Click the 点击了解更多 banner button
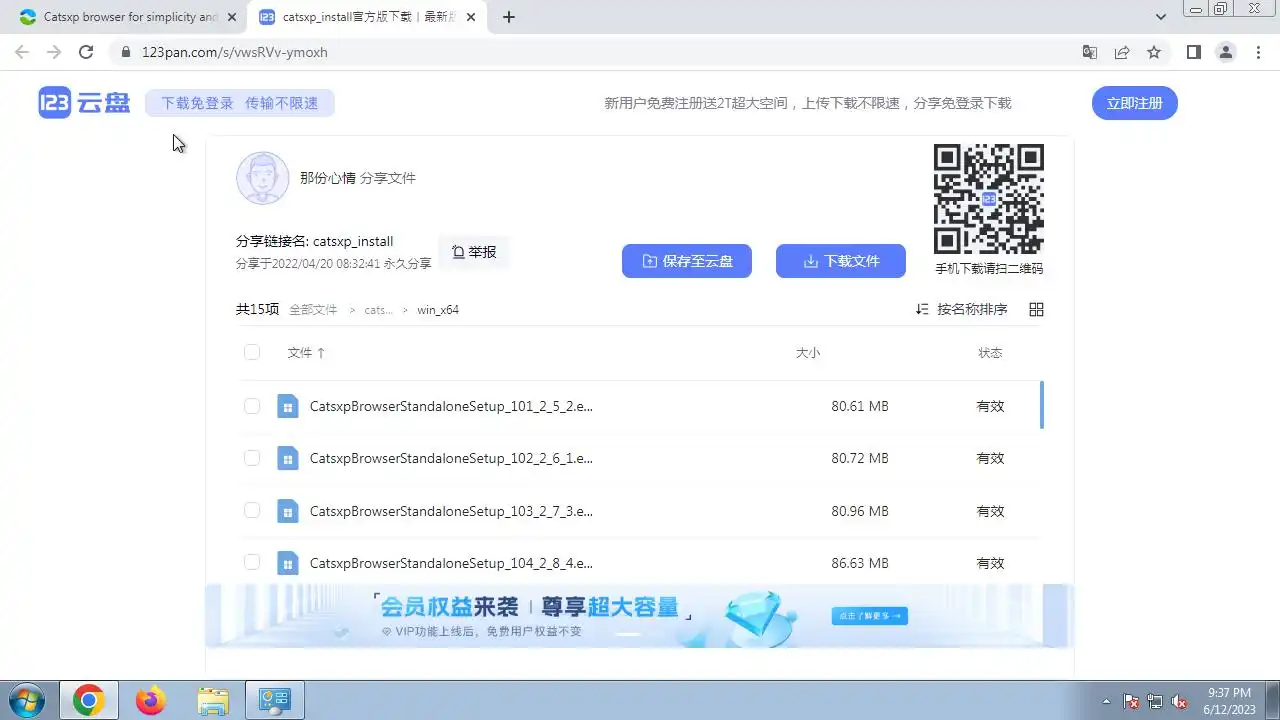Image resolution: width=1280 pixels, height=720 pixels. point(869,616)
